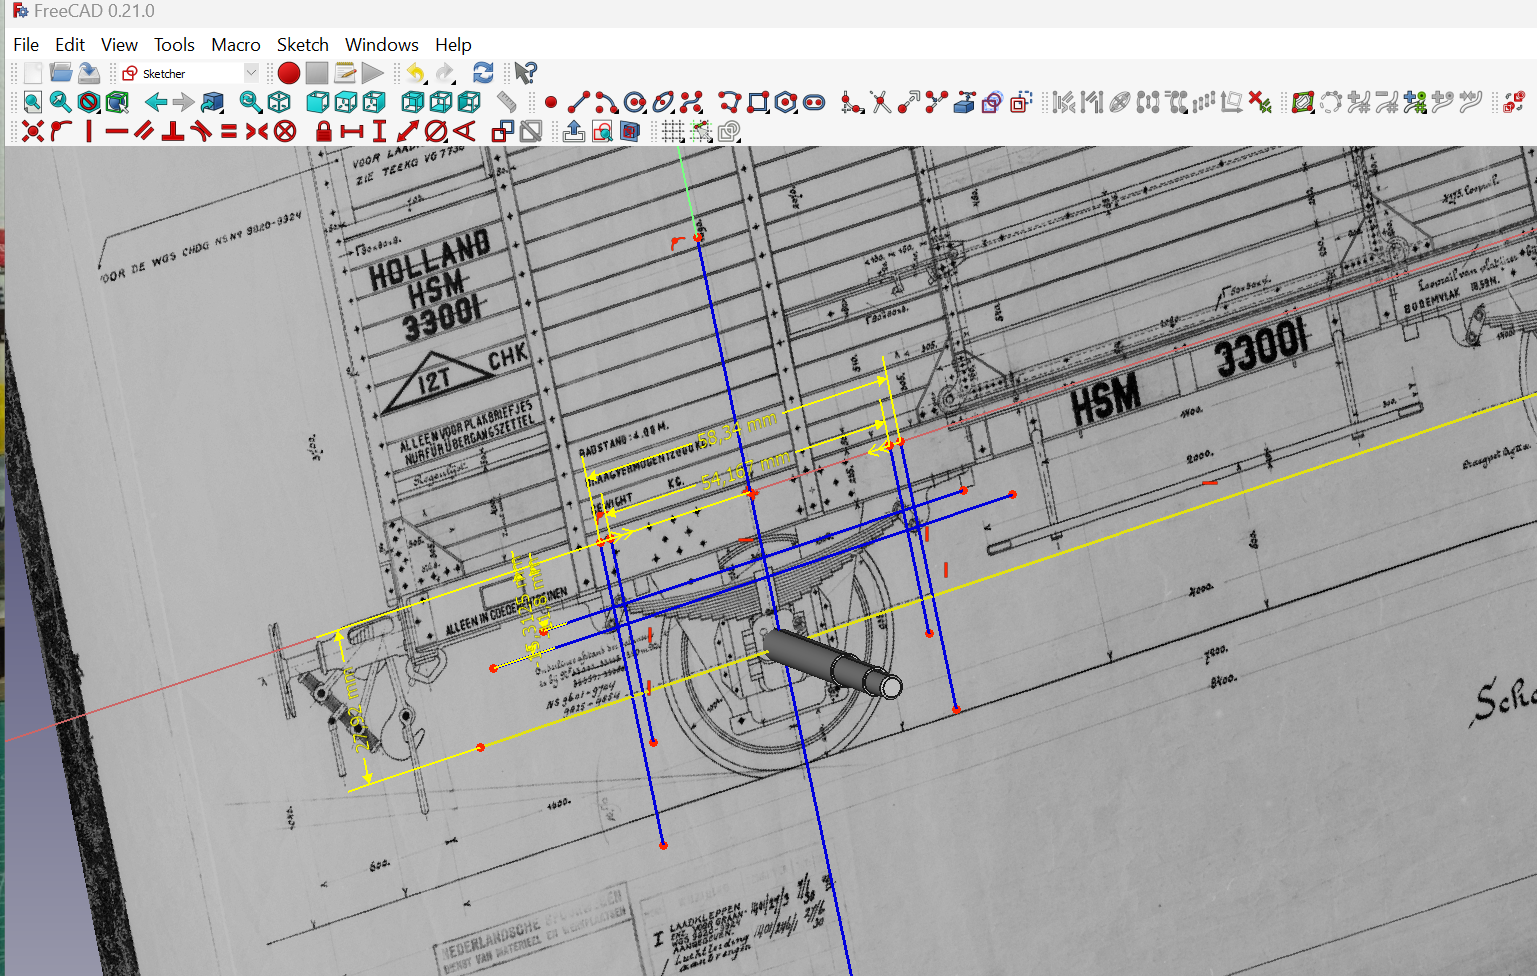The image size is (1537, 976).
Task: Activate the What's This help cursor
Action: 525,73
